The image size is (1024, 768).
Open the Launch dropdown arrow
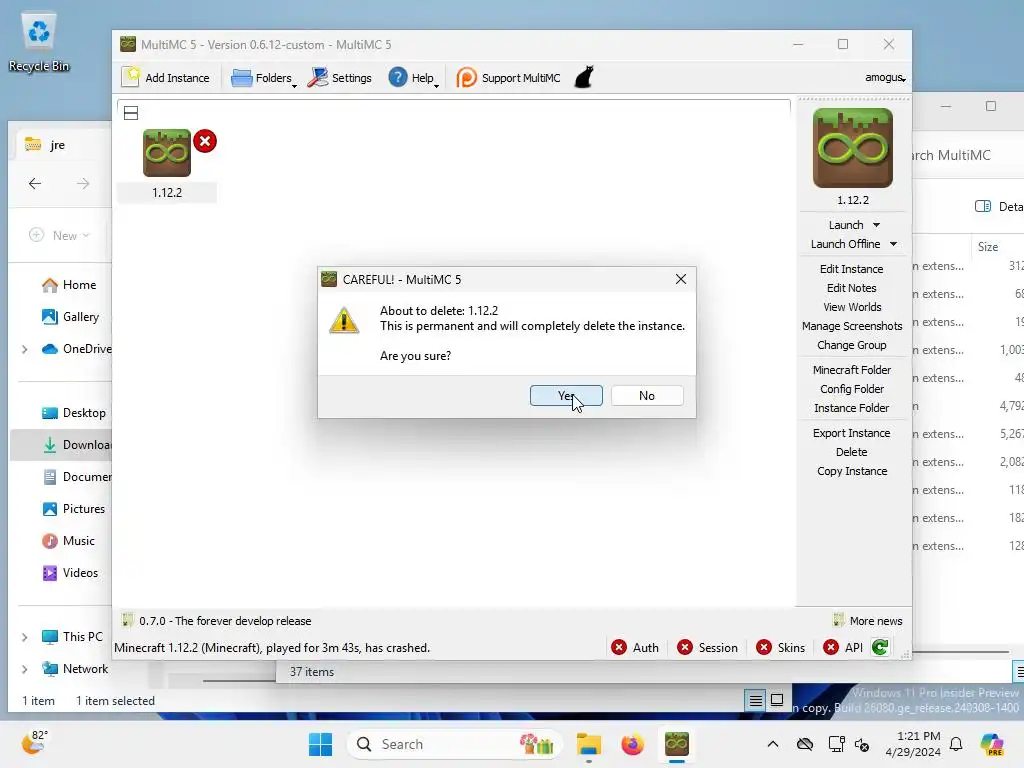tap(876, 225)
